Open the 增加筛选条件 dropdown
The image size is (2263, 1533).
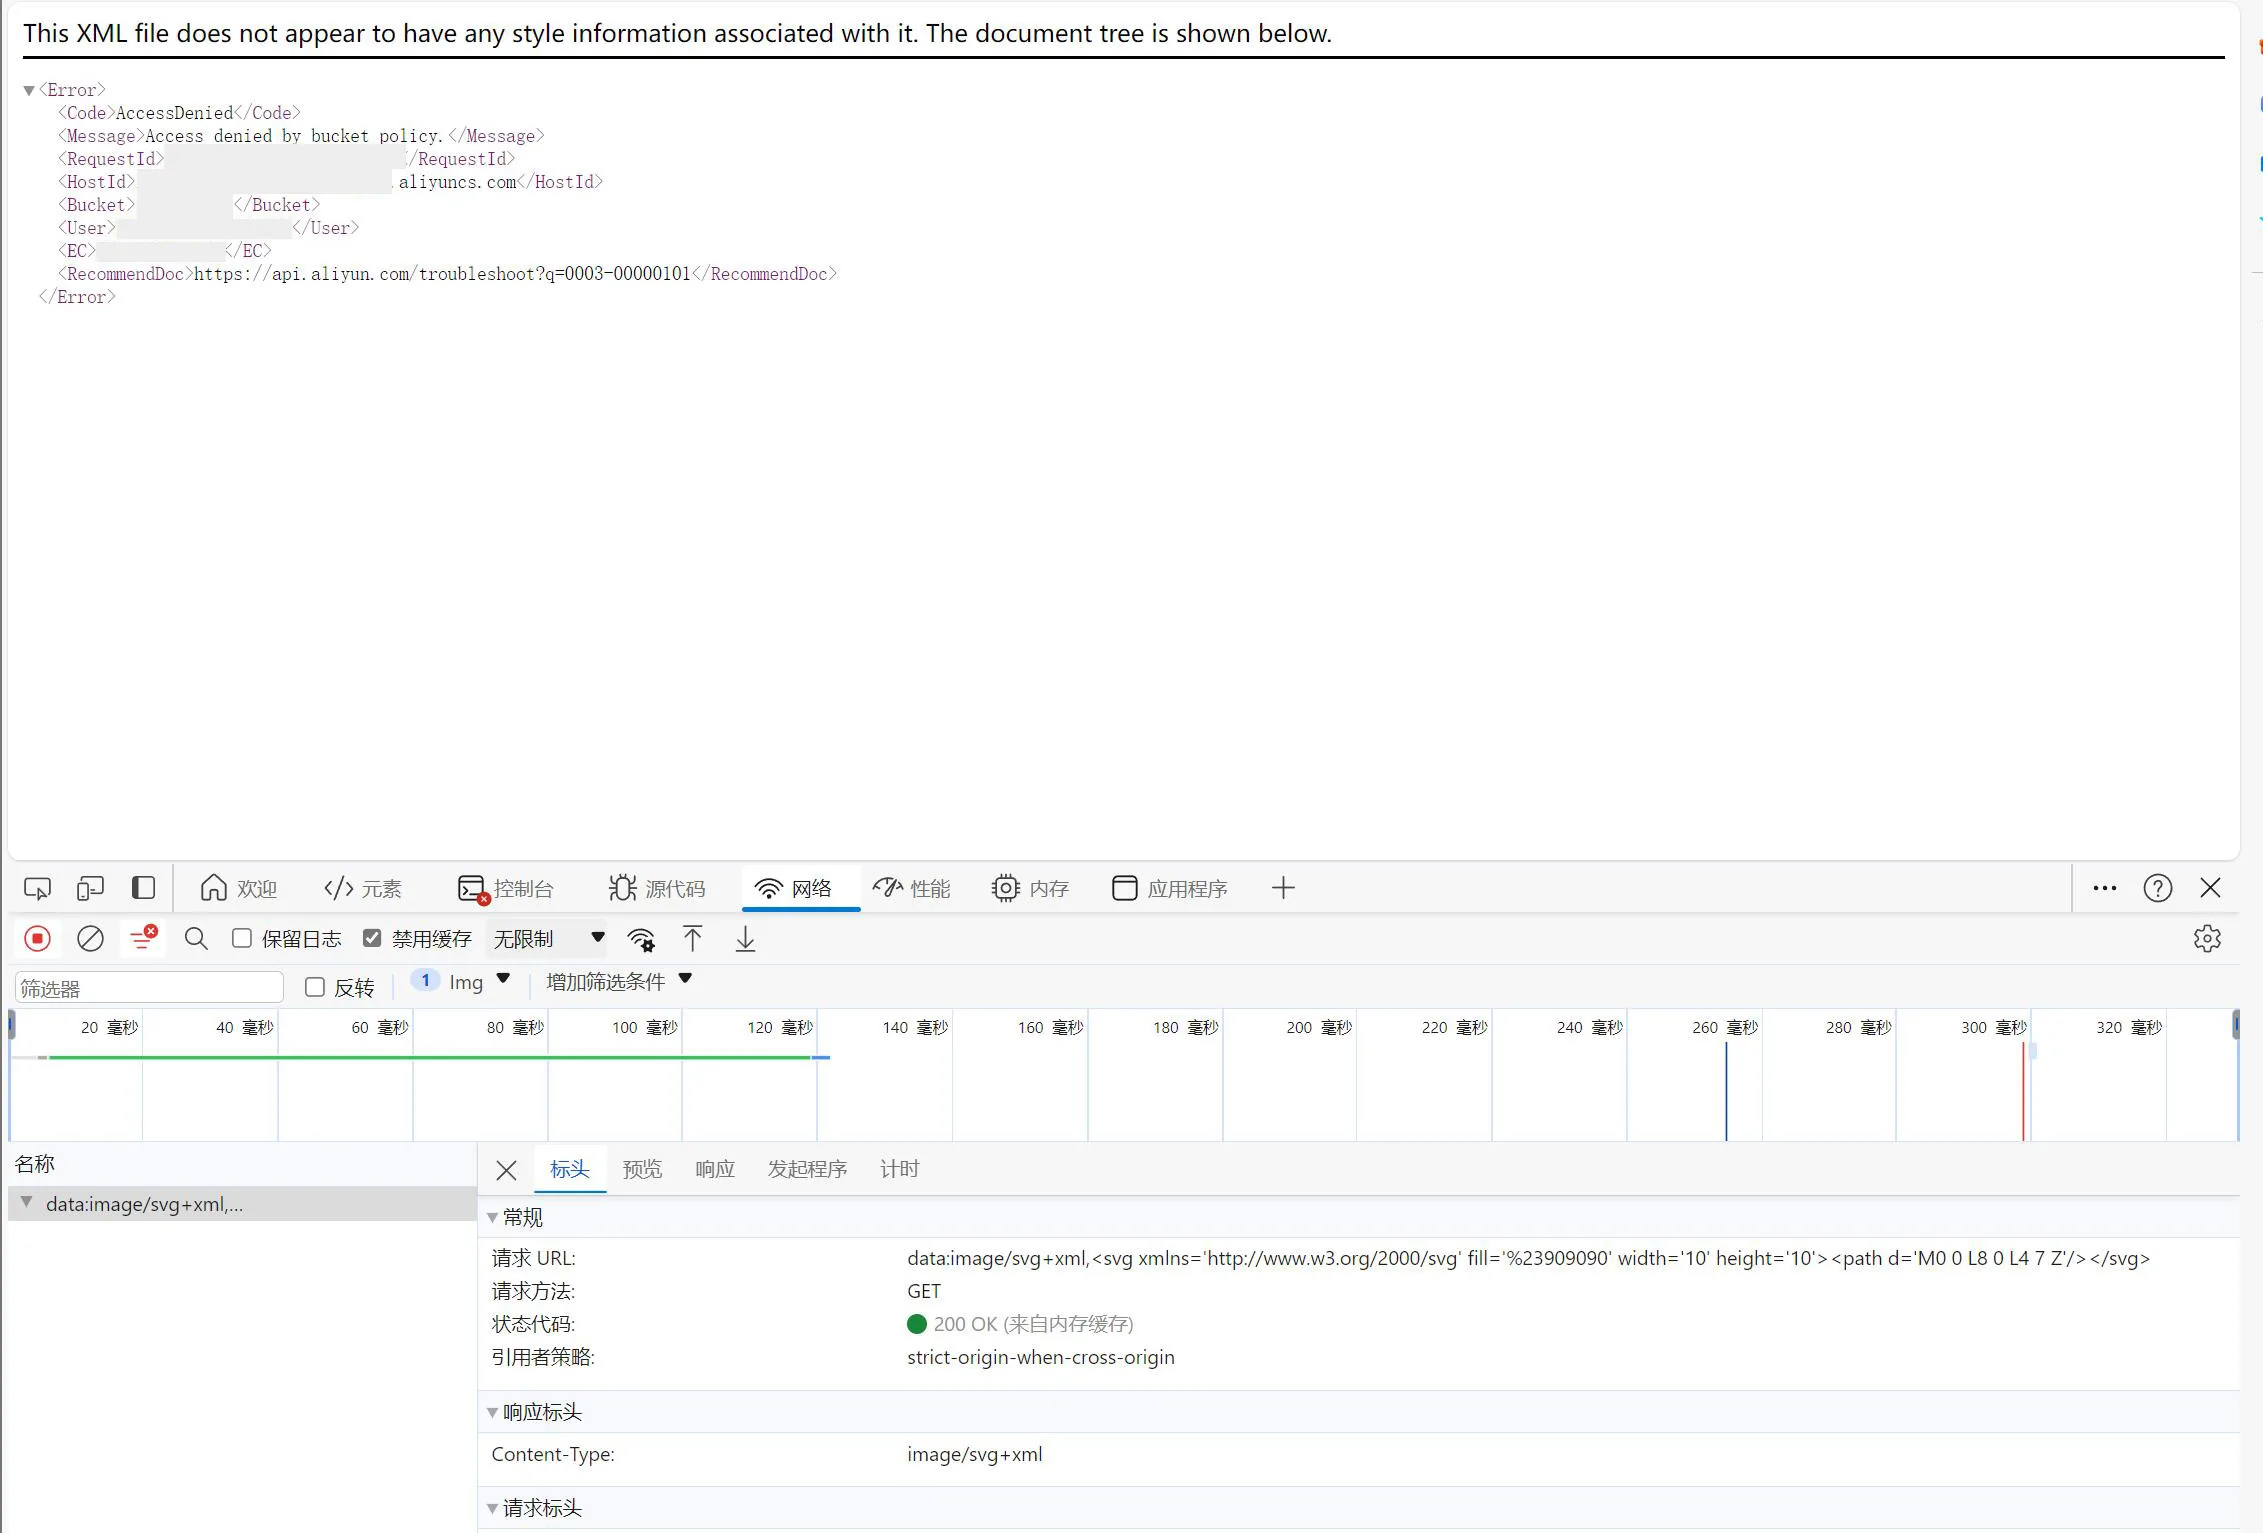tap(619, 981)
